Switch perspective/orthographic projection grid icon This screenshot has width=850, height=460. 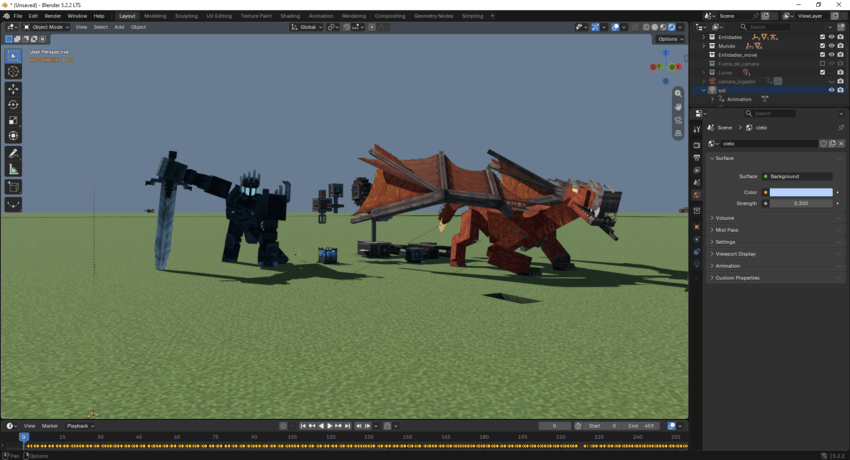pyautogui.click(x=678, y=133)
